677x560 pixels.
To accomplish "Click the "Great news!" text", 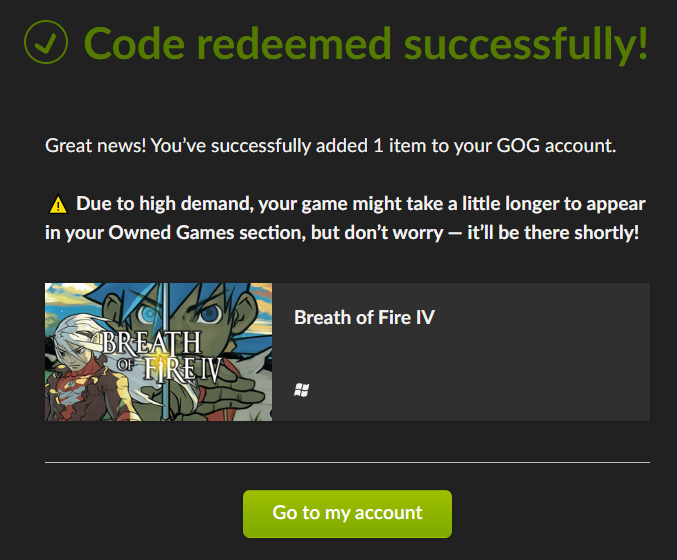I will 96,146.
